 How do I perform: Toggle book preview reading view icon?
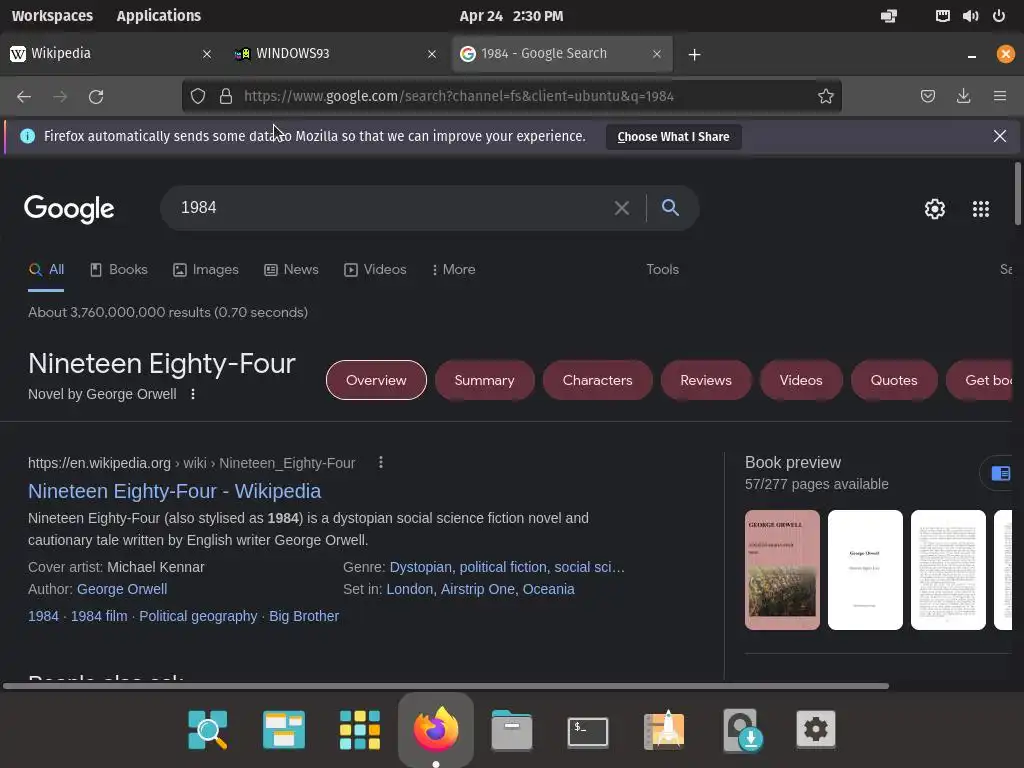pos(1000,473)
